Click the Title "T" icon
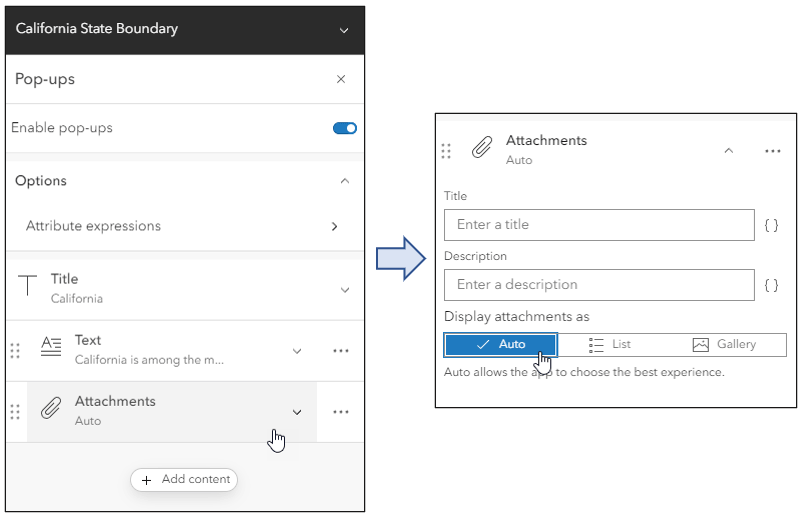The height and width of the screenshot is (514, 799). click(28, 288)
